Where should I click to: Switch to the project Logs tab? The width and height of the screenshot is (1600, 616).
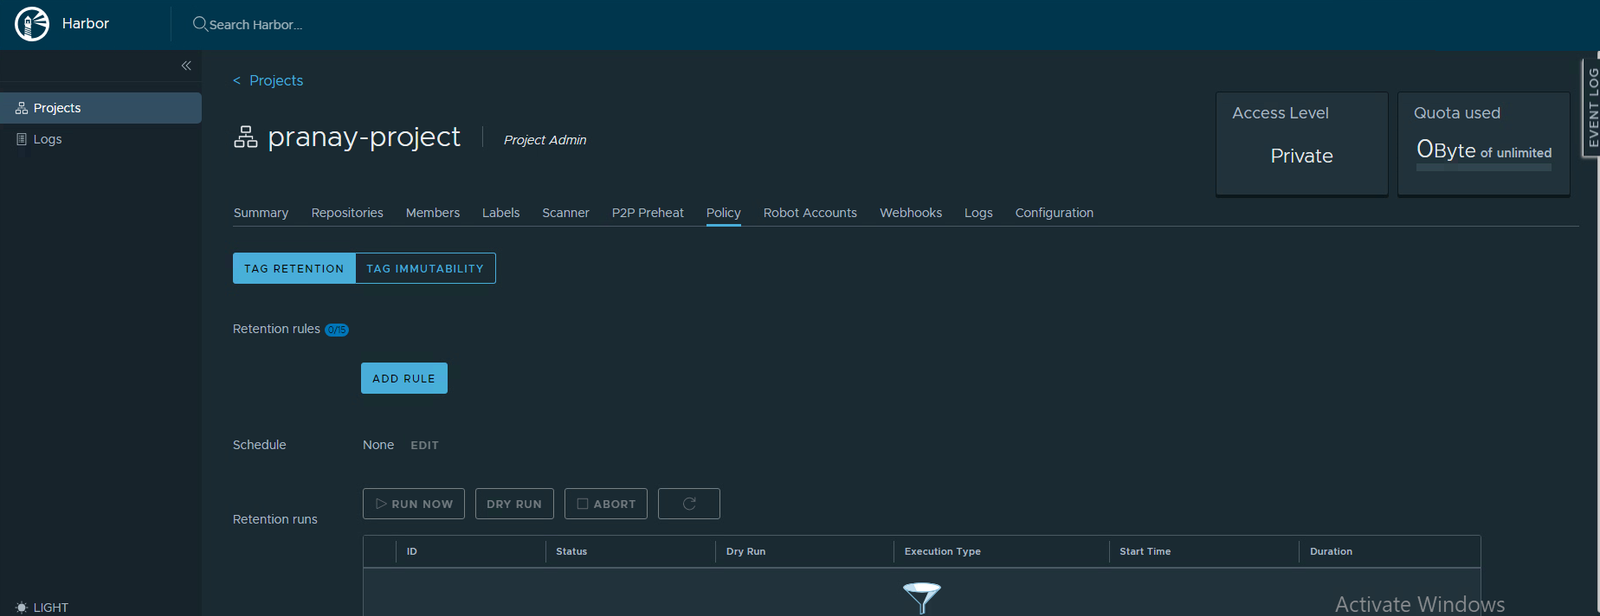978,213
